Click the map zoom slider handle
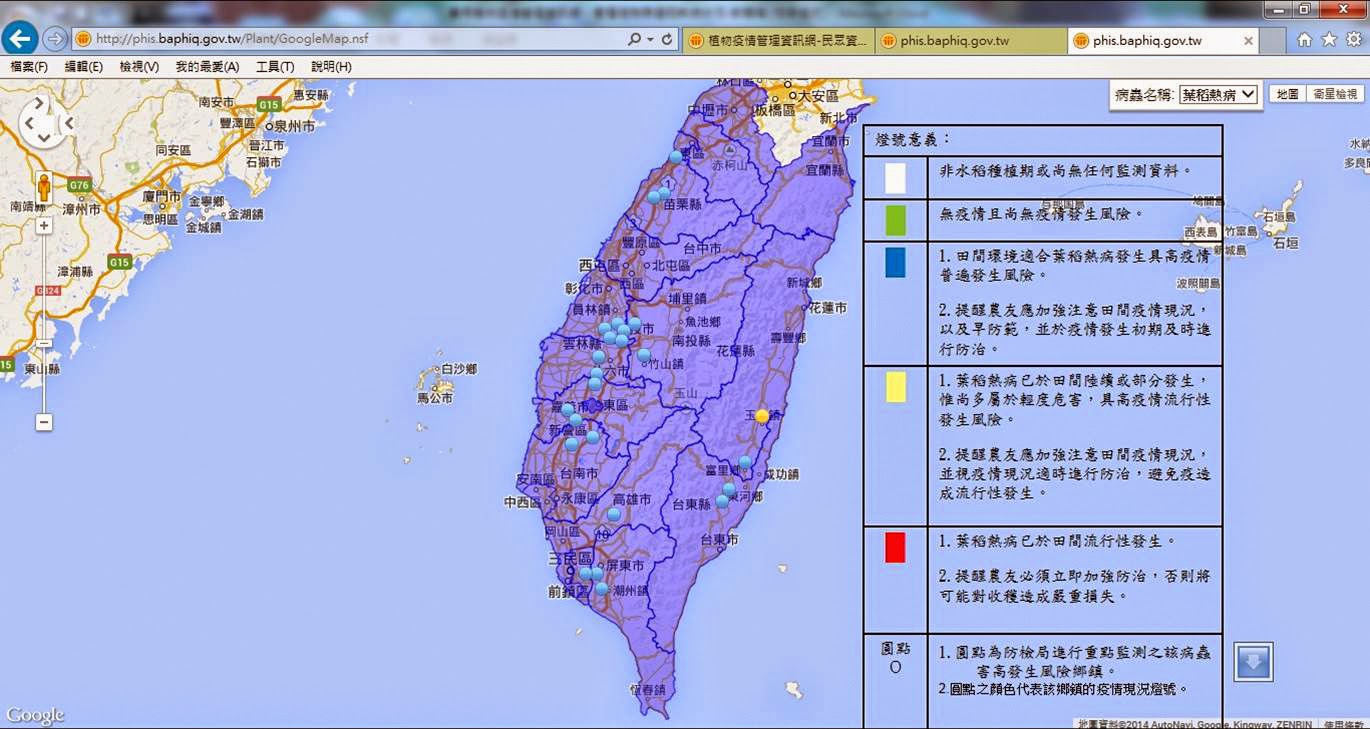The height and width of the screenshot is (729, 1370). tap(44, 343)
